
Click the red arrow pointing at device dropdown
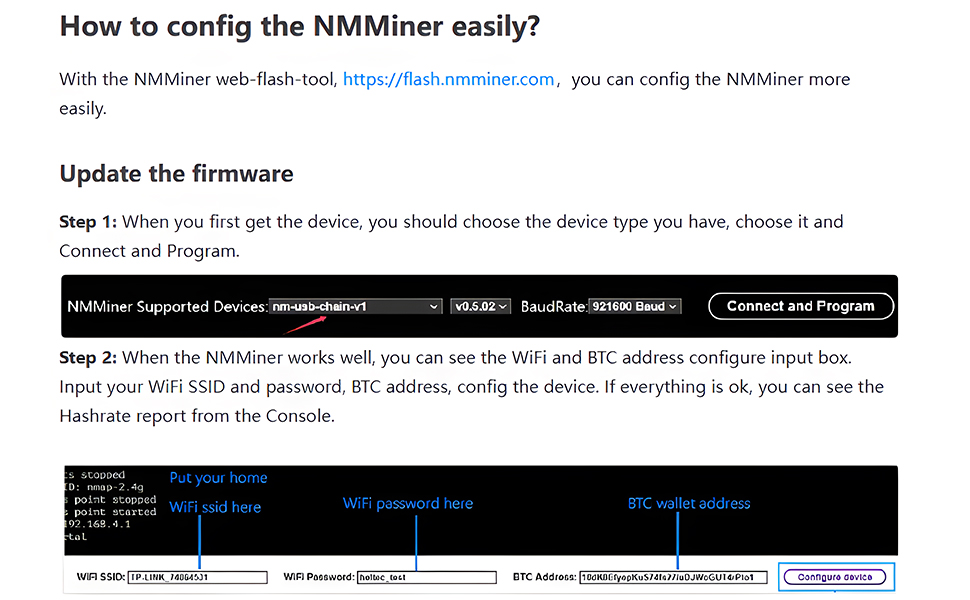click(306, 325)
